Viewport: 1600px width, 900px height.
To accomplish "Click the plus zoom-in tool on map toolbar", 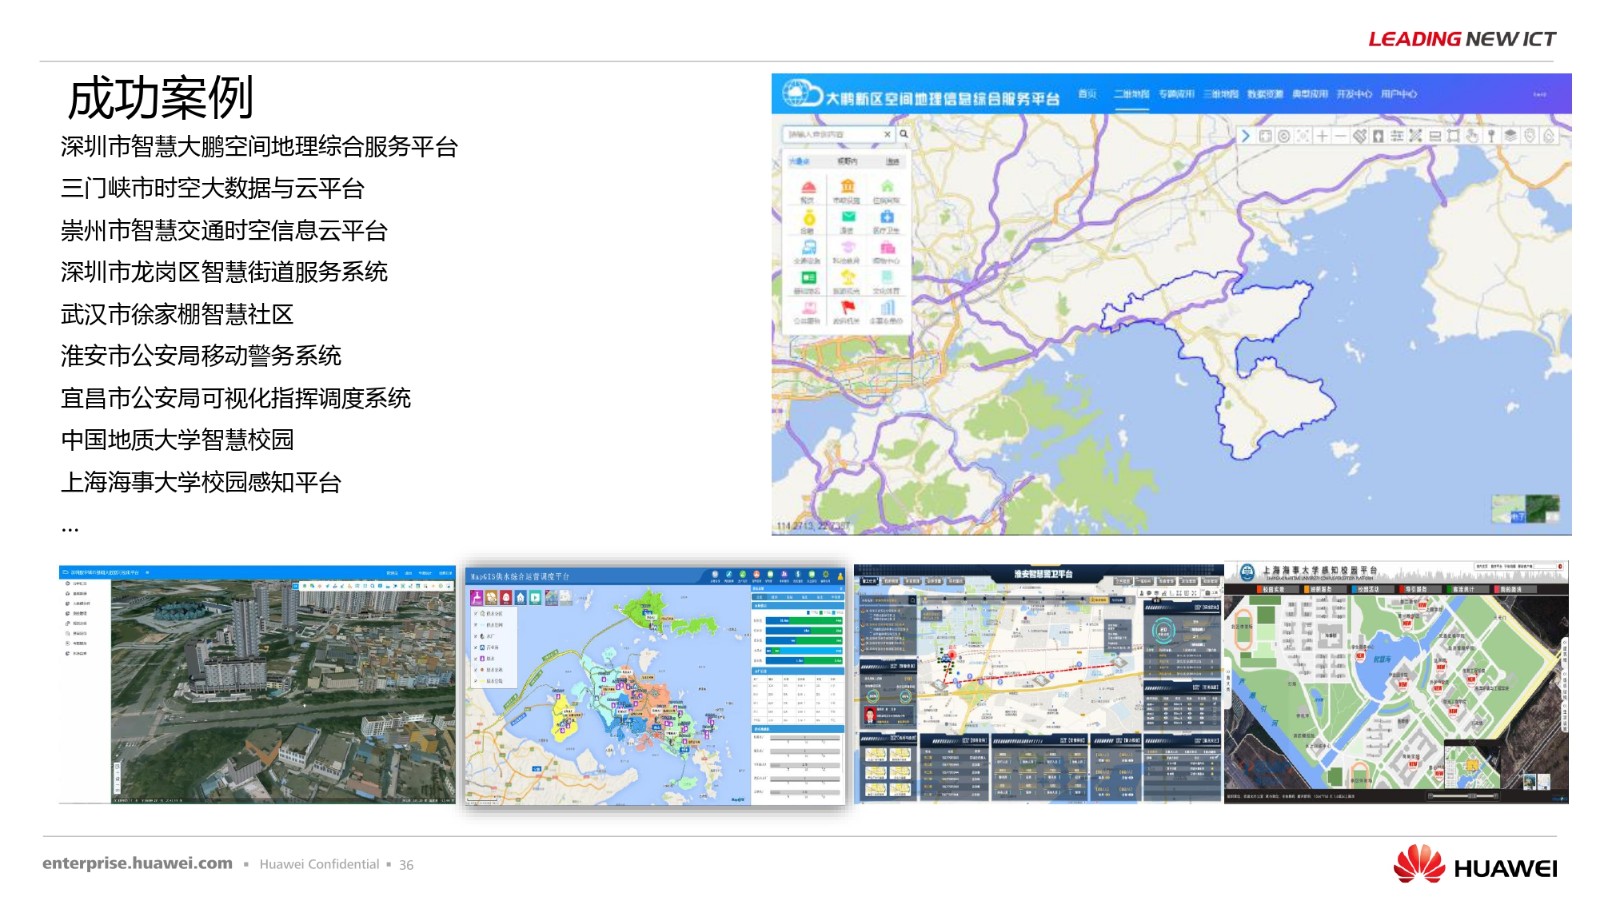I will click(x=1322, y=136).
